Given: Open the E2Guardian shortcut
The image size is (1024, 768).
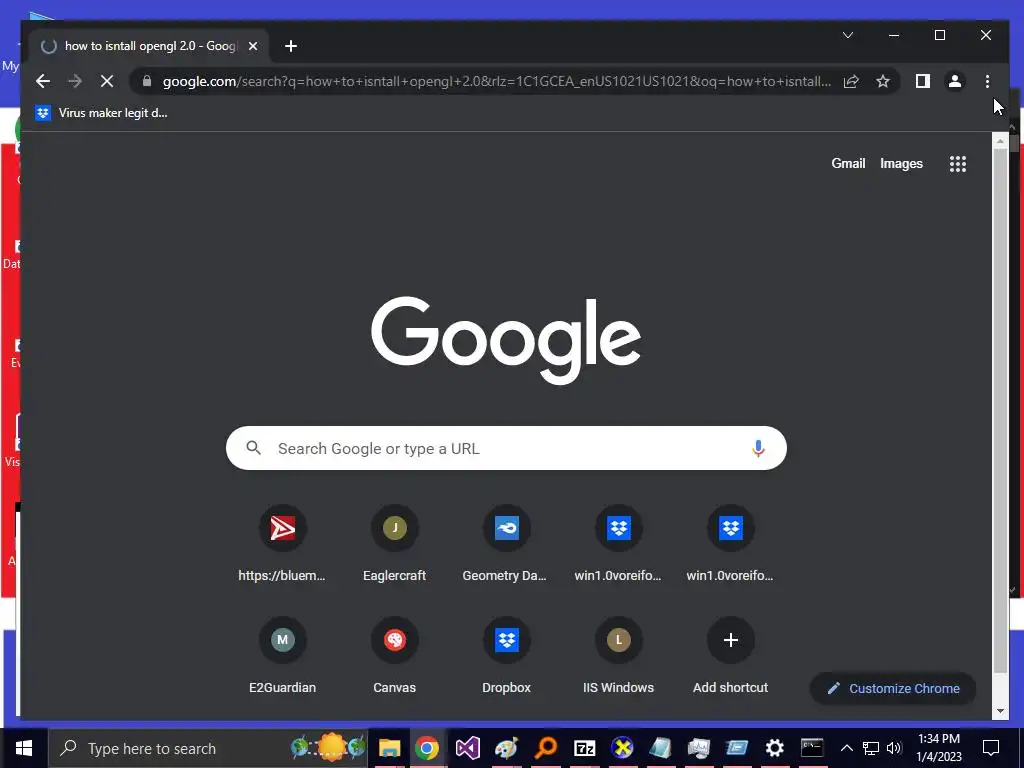Looking at the screenshot, I should 282,656.
